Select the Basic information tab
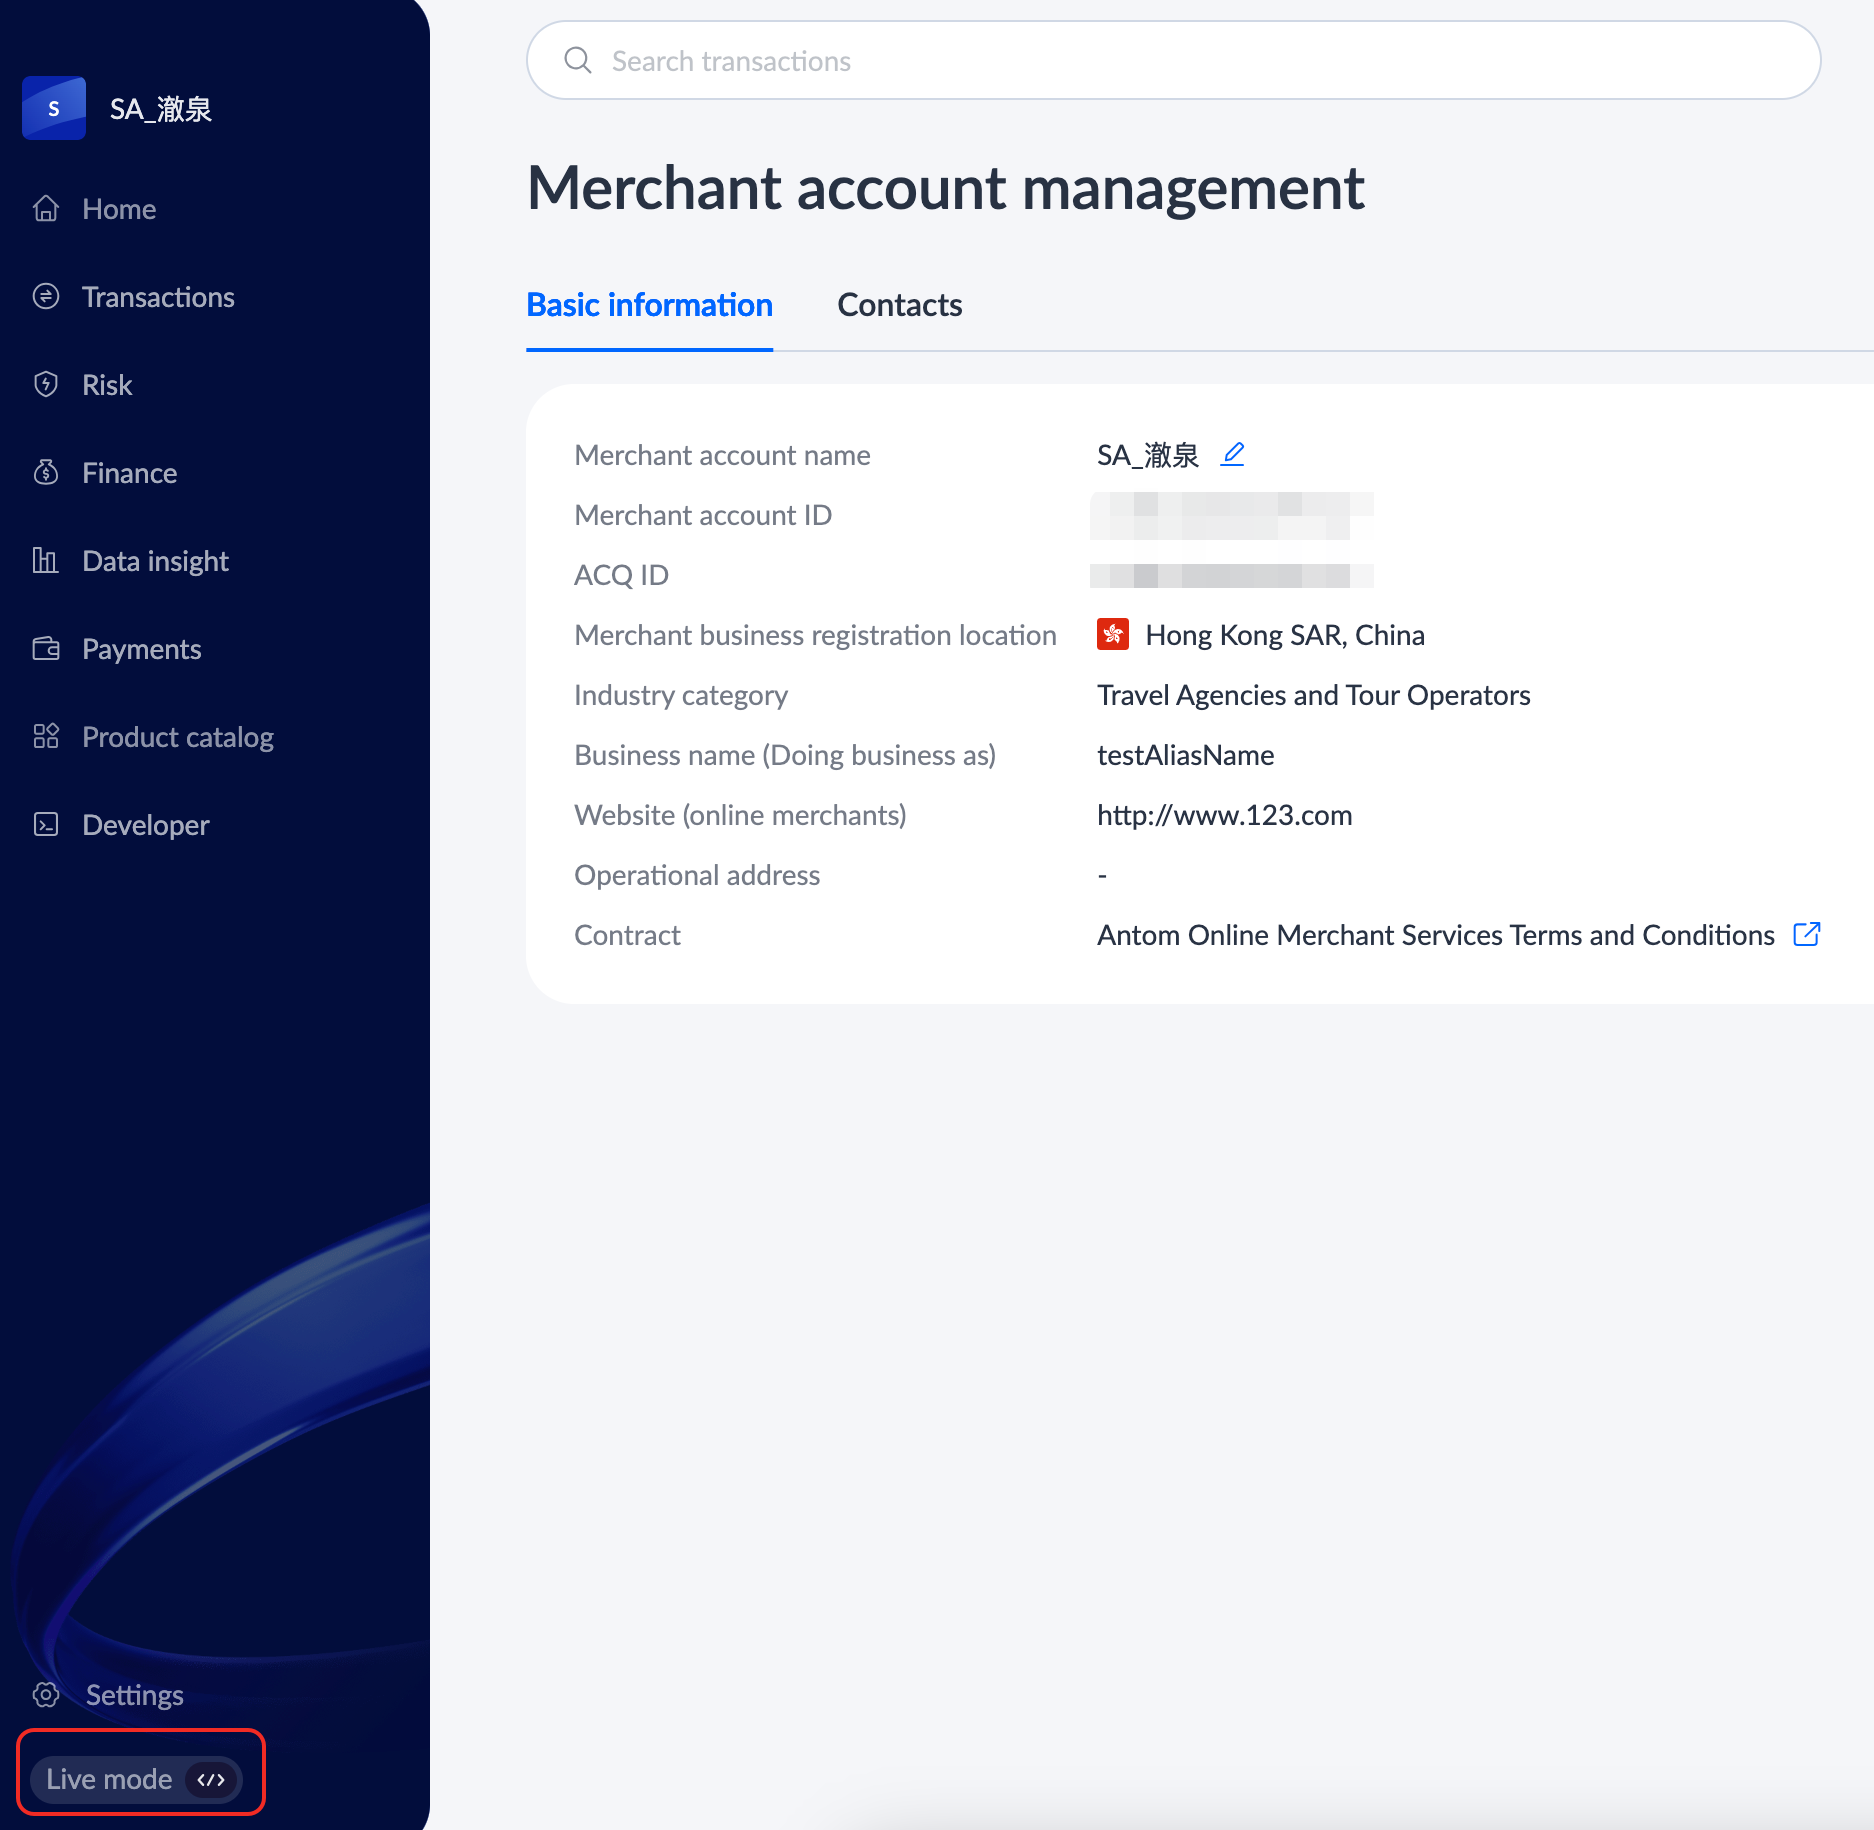1874x1830 pixels. [649, 305]
